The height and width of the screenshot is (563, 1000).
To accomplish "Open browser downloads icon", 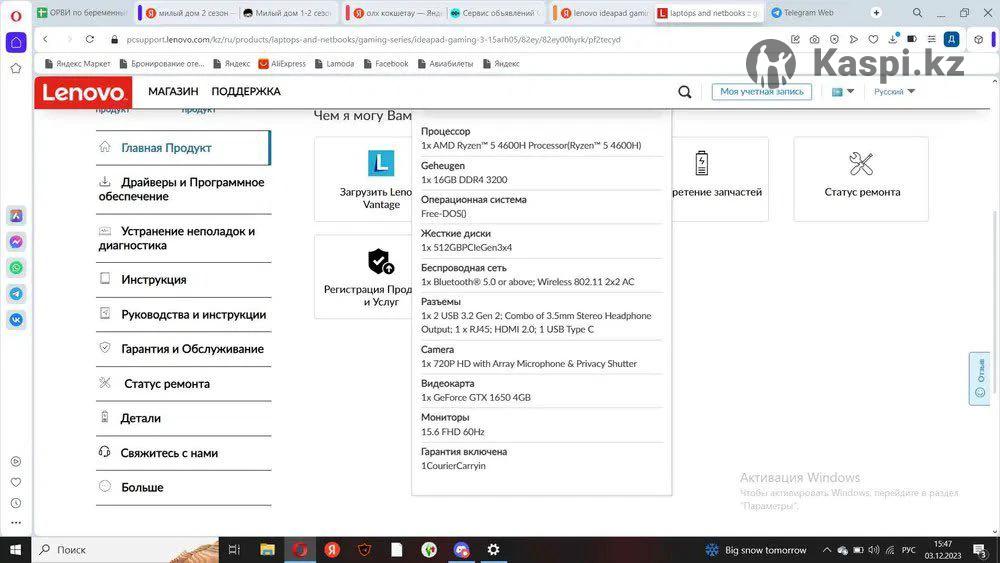I will coord(893,39).
